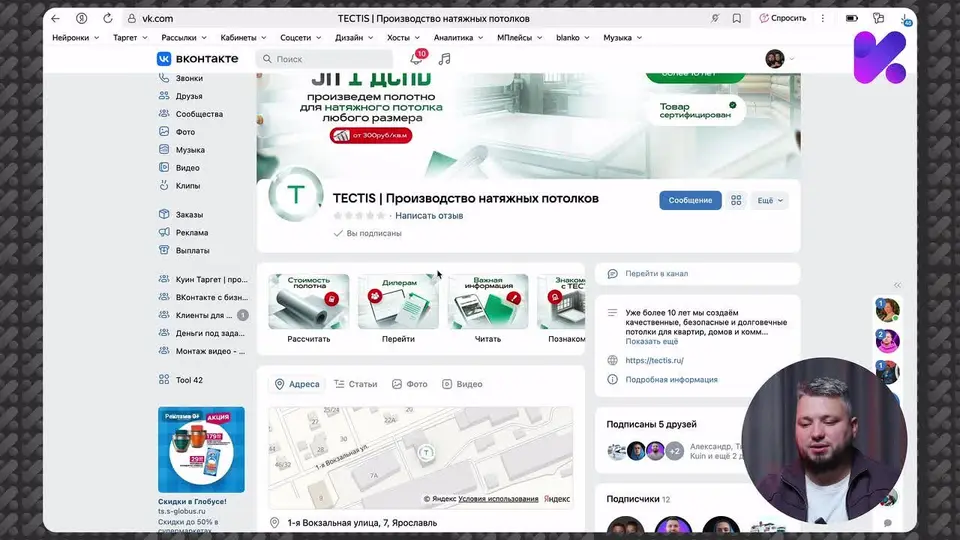Expand the Нейронки bookmarks folder
Viewport: 960px width, 540px height.
[x=75, y=37]
